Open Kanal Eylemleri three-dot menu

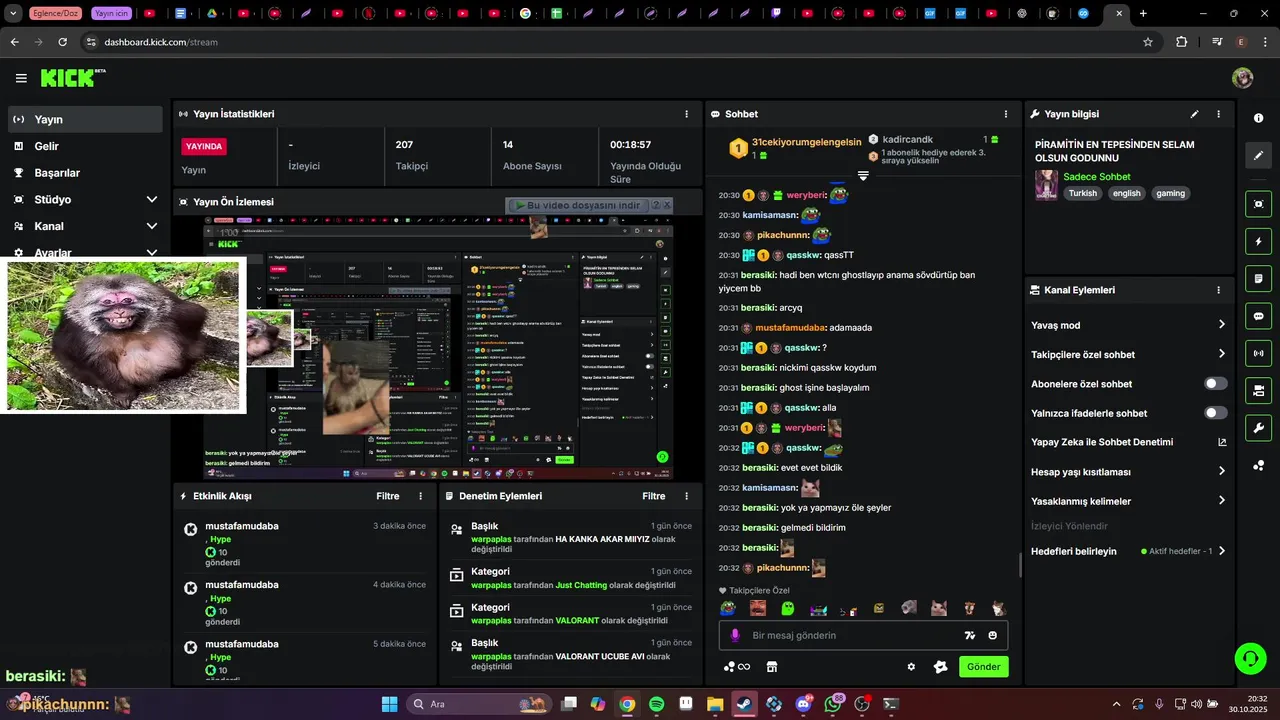[x=1218, y=290]
